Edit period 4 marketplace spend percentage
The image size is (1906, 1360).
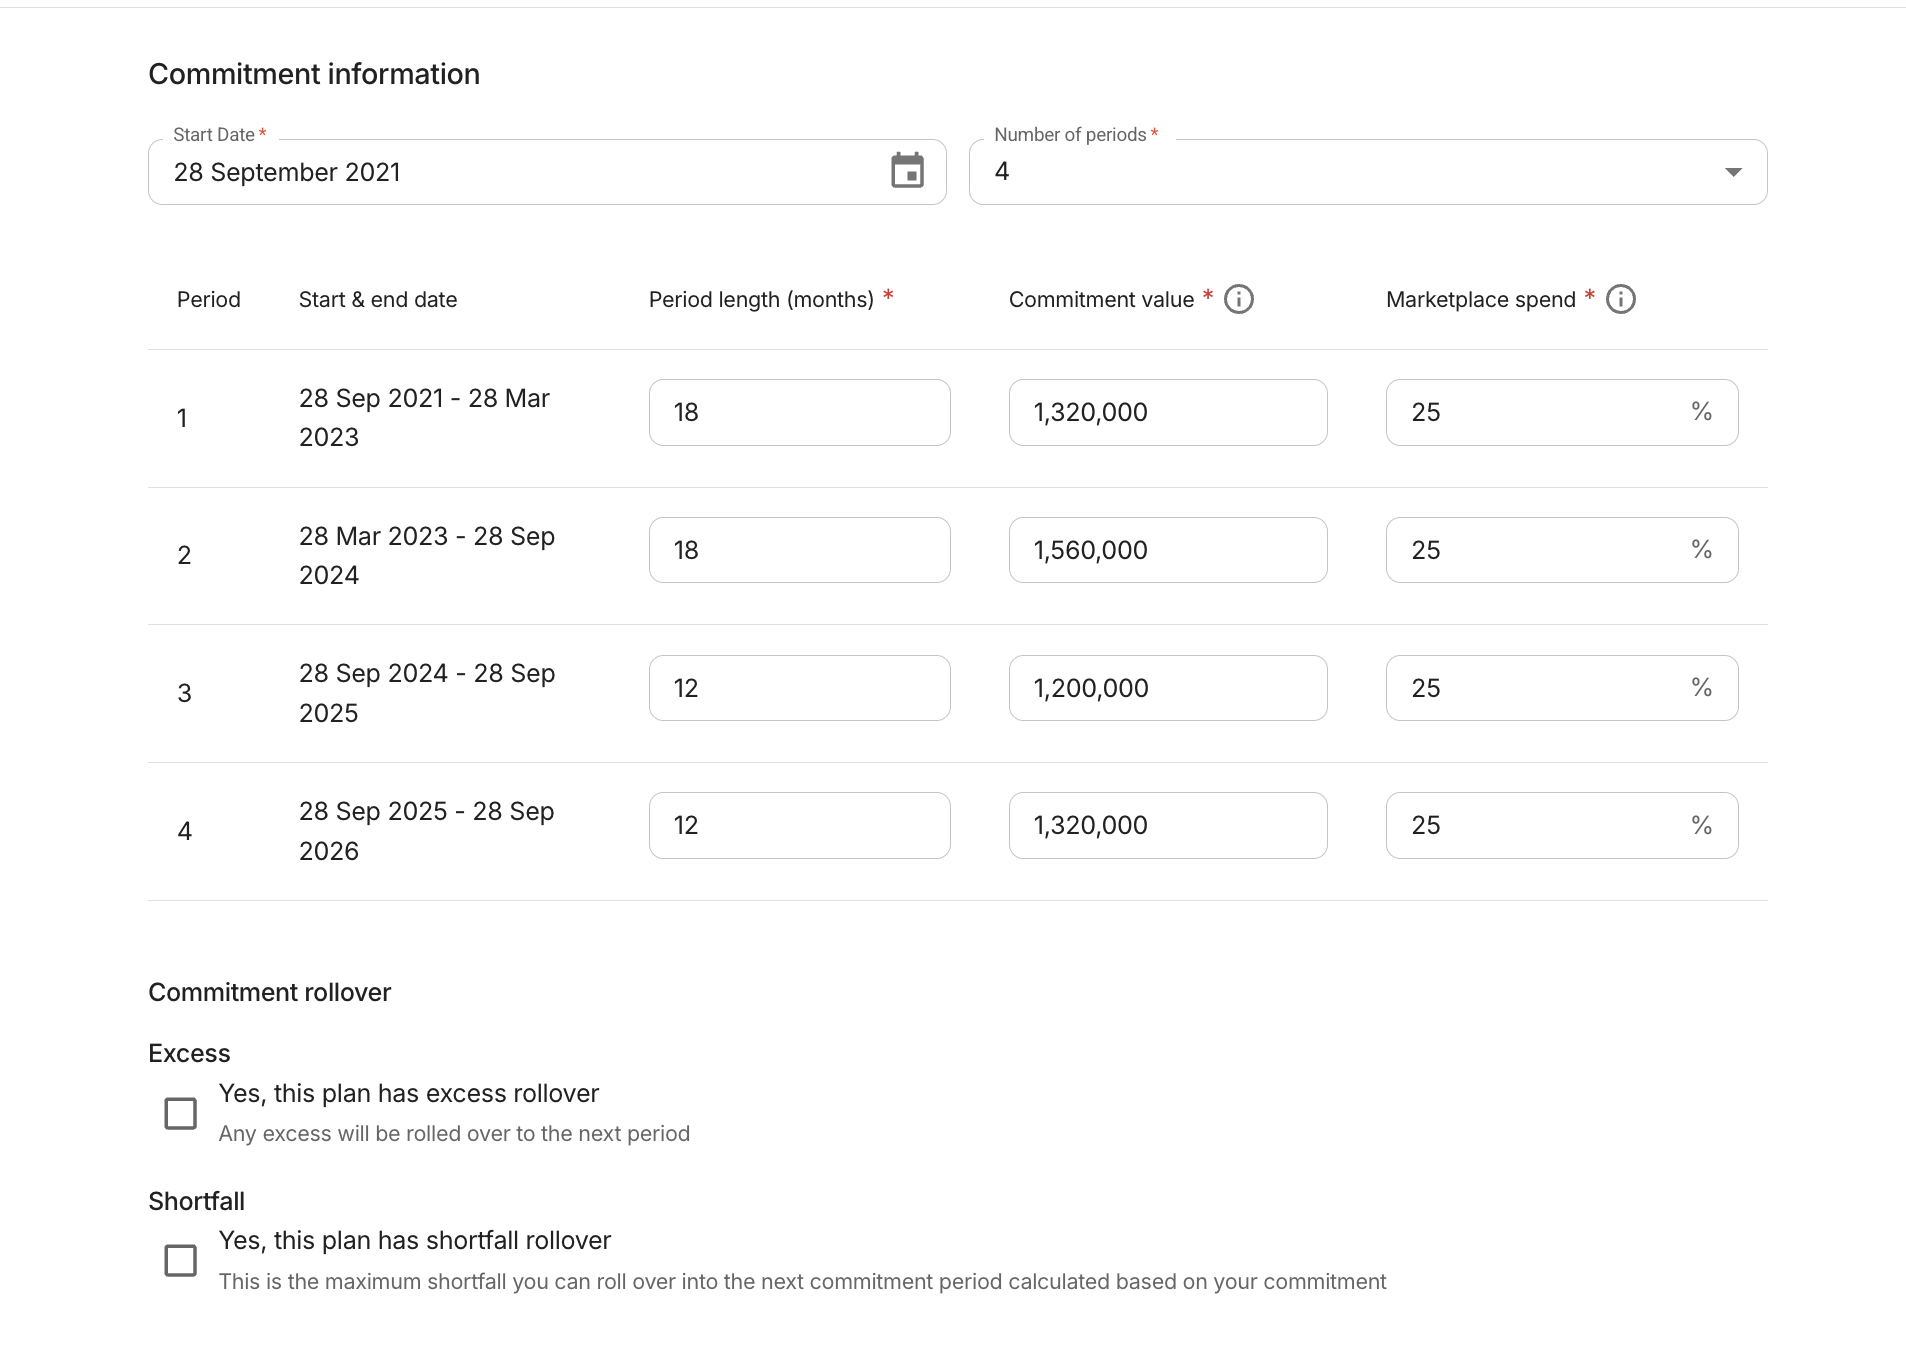point(1562,825)
